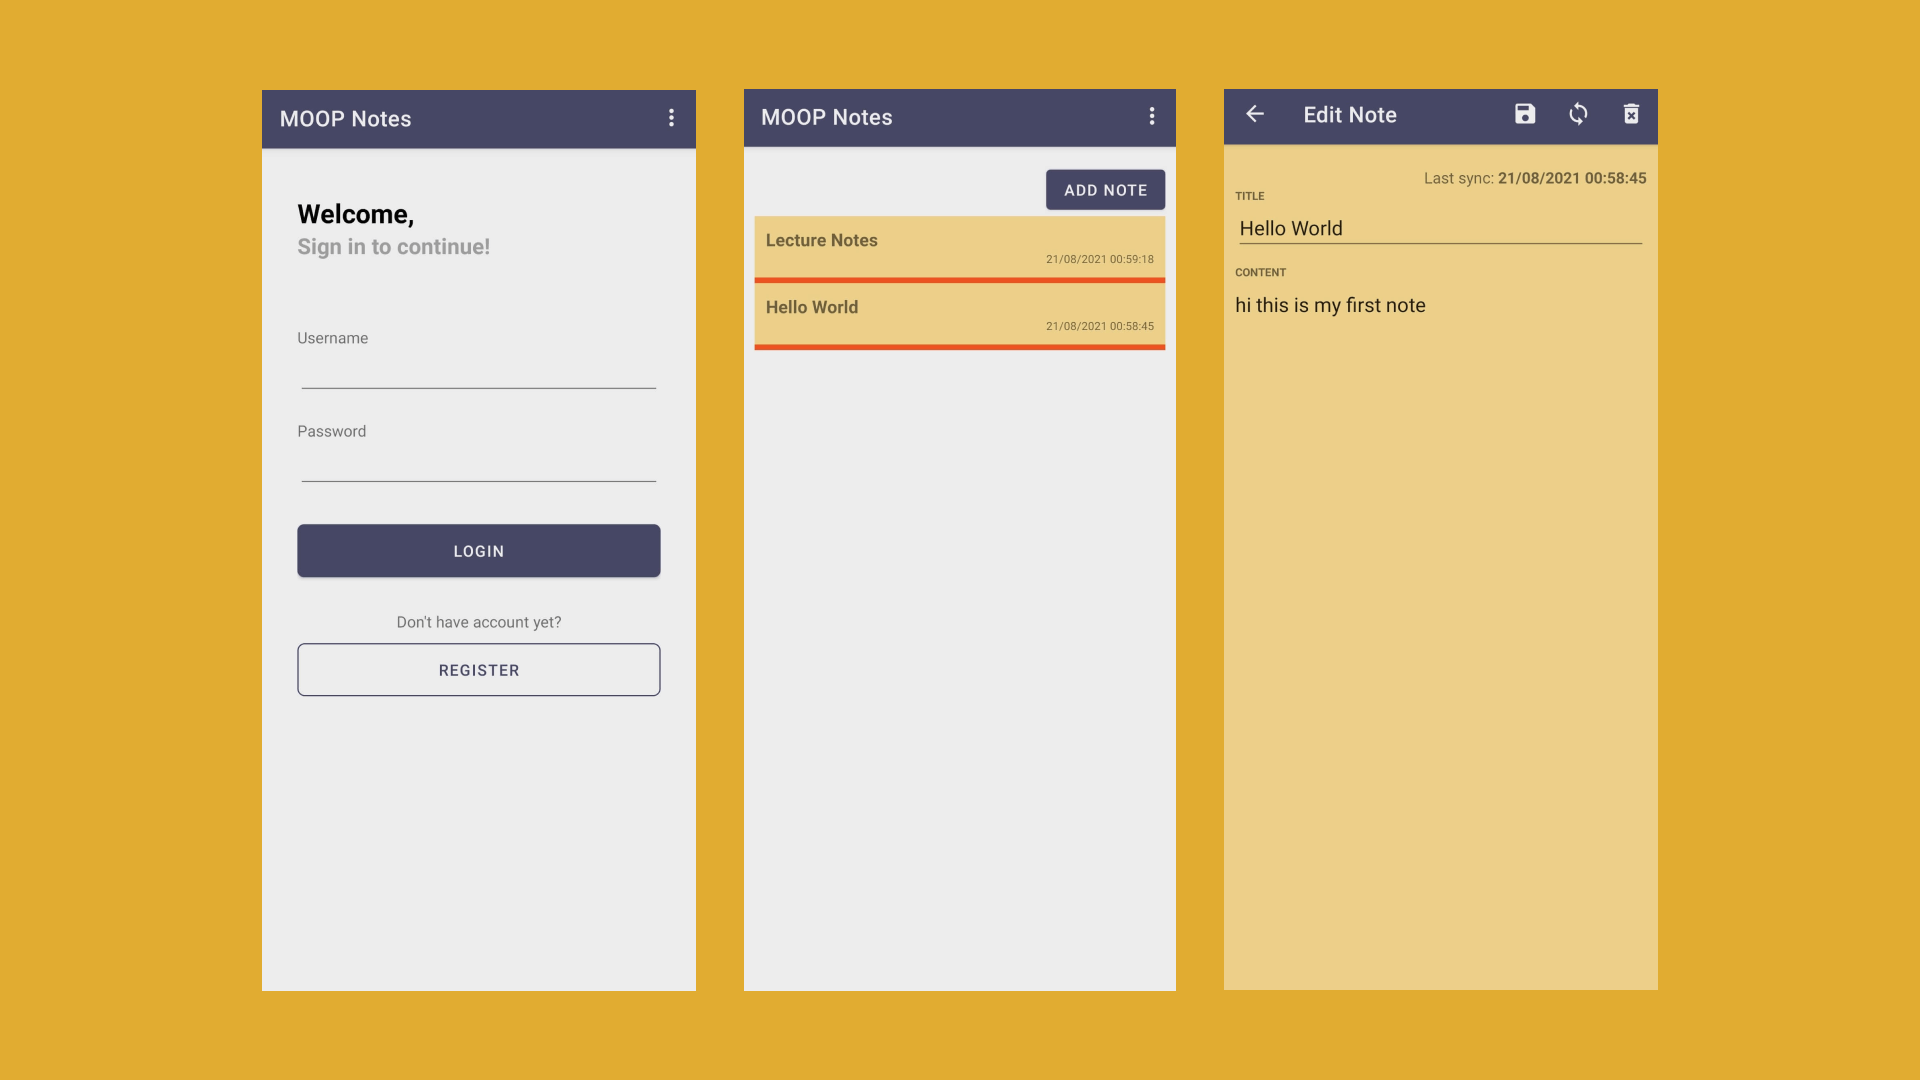
Task: Tap the ADD NOTE button
Action: tap(1105, 190)
